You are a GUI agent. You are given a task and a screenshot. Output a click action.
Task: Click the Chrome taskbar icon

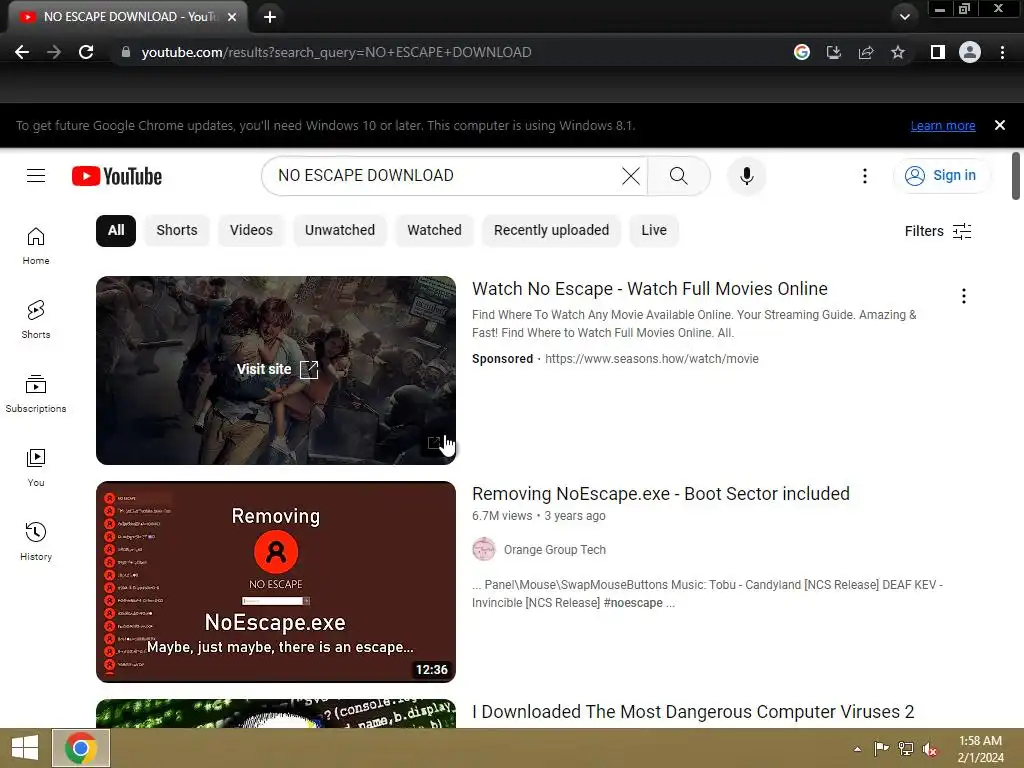81,748
